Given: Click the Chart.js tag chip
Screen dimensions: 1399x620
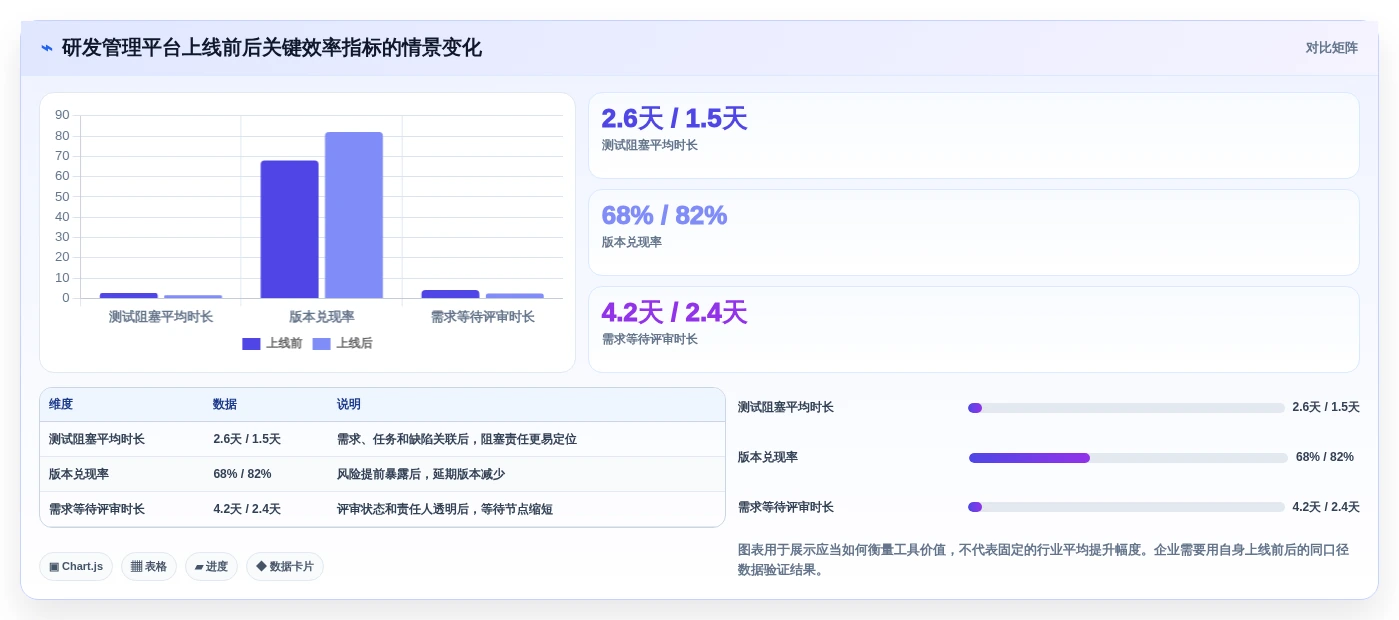Looking at the screenshot, I should [76, 566].
